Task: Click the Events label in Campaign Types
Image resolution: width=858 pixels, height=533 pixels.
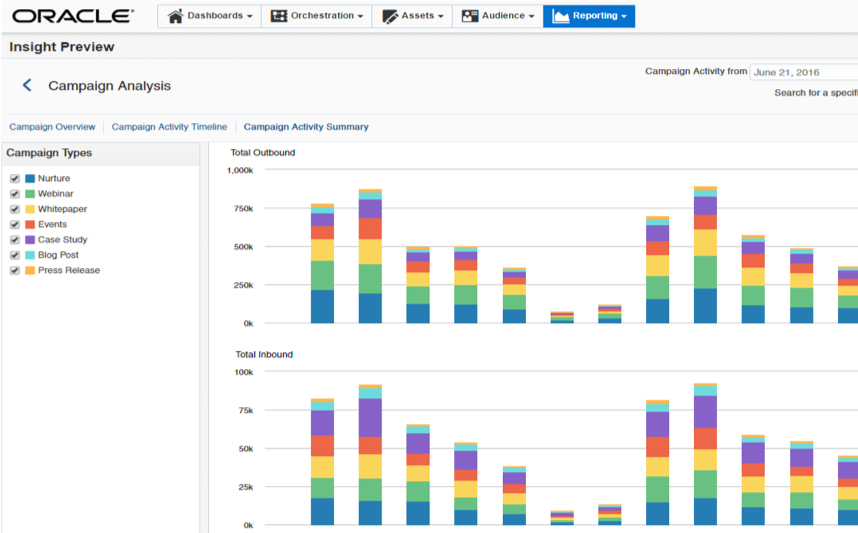Action: pos(52,225)
